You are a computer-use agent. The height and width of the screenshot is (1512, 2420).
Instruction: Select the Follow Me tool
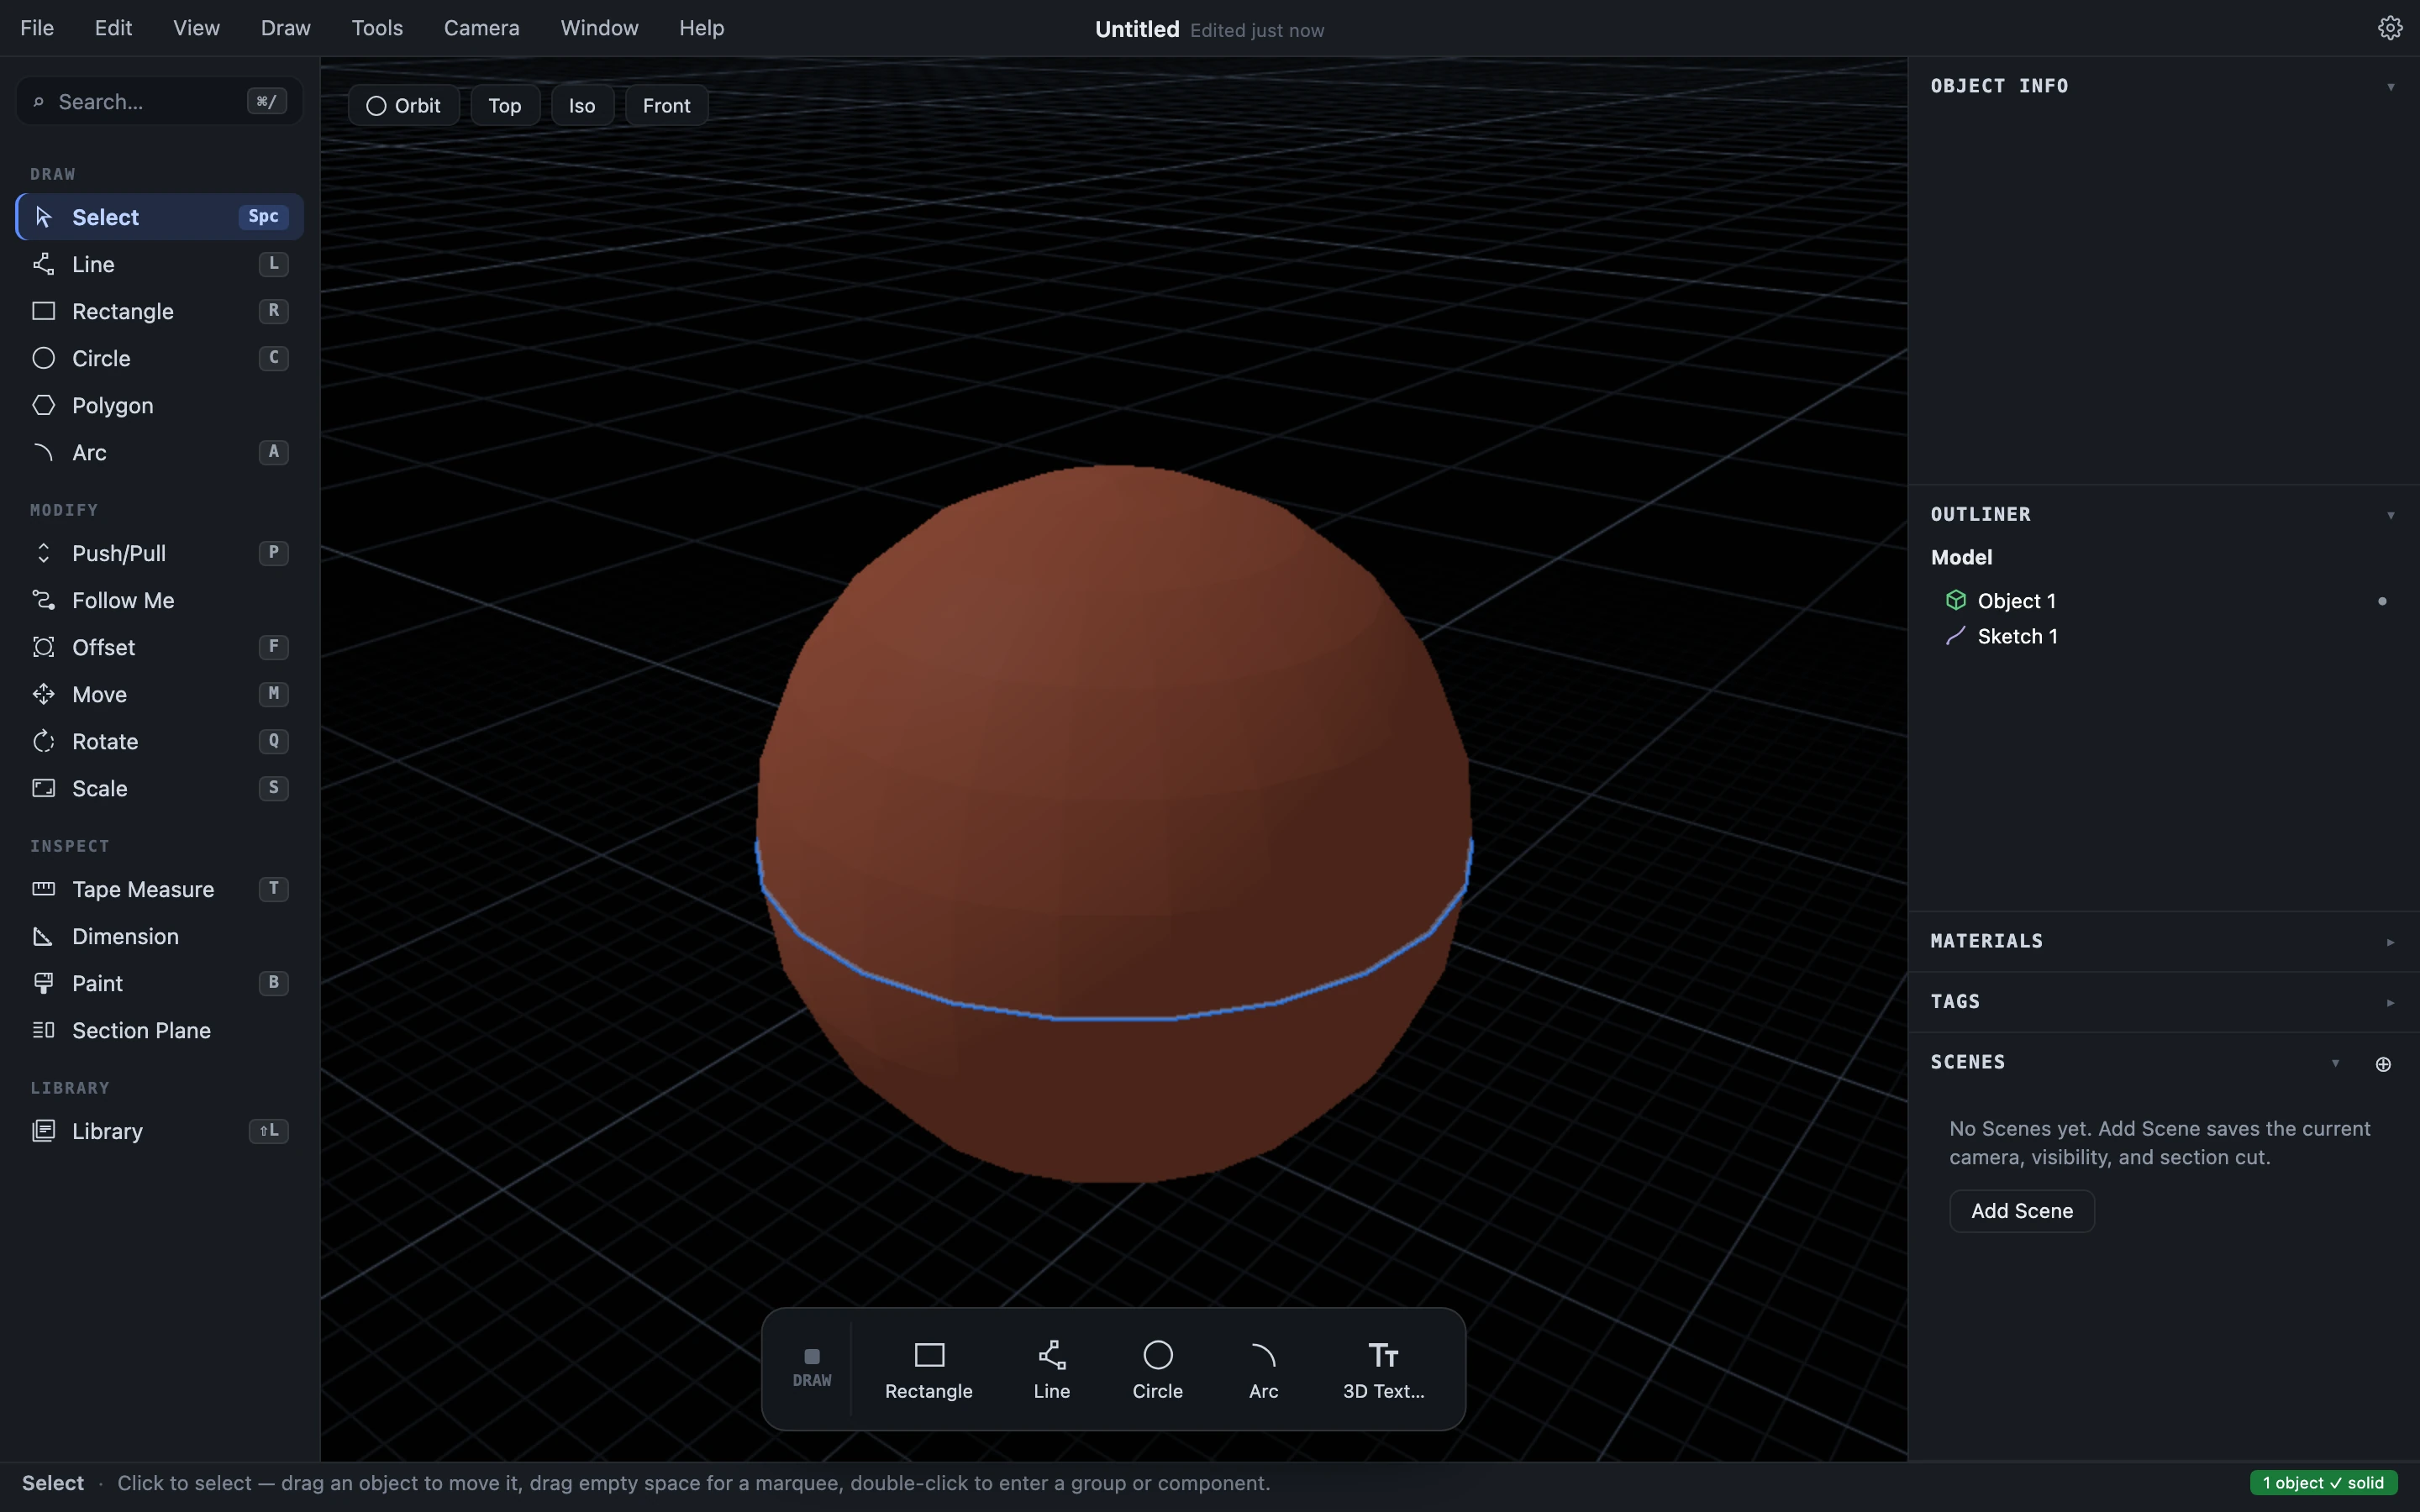click(160, 600)
